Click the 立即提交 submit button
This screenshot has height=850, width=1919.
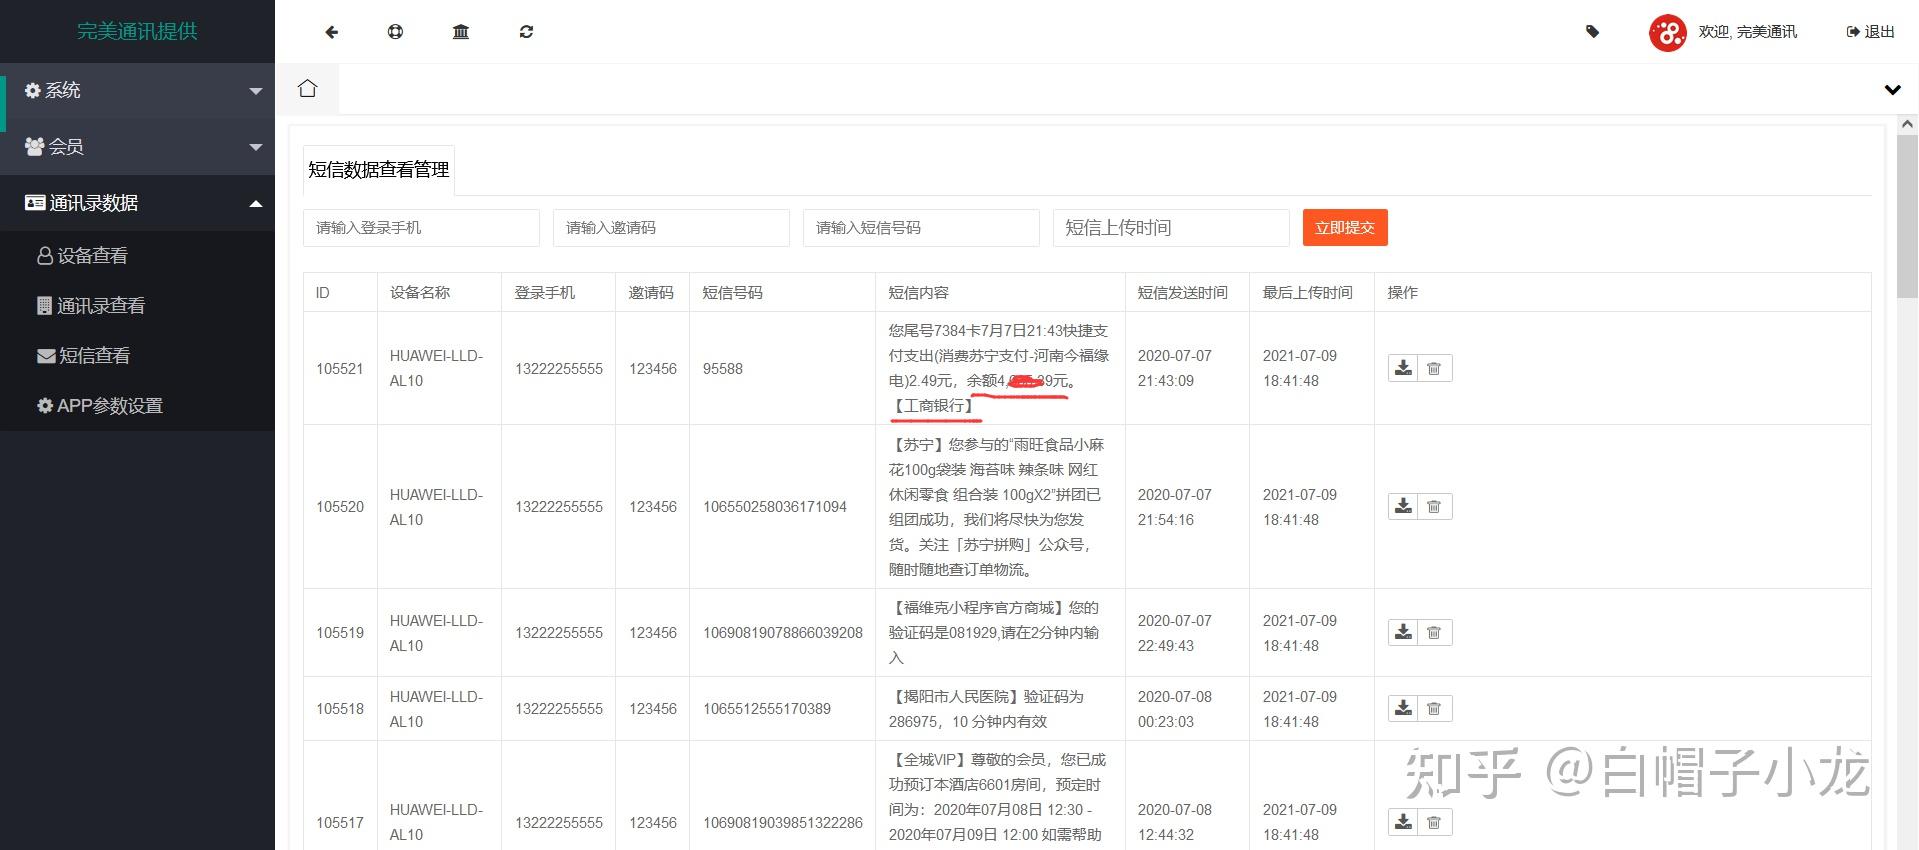point(1345,228)
